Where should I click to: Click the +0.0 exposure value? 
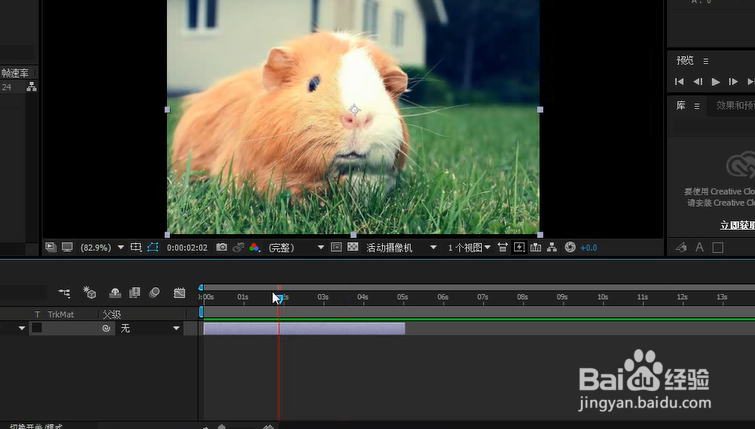click(588, 247)
